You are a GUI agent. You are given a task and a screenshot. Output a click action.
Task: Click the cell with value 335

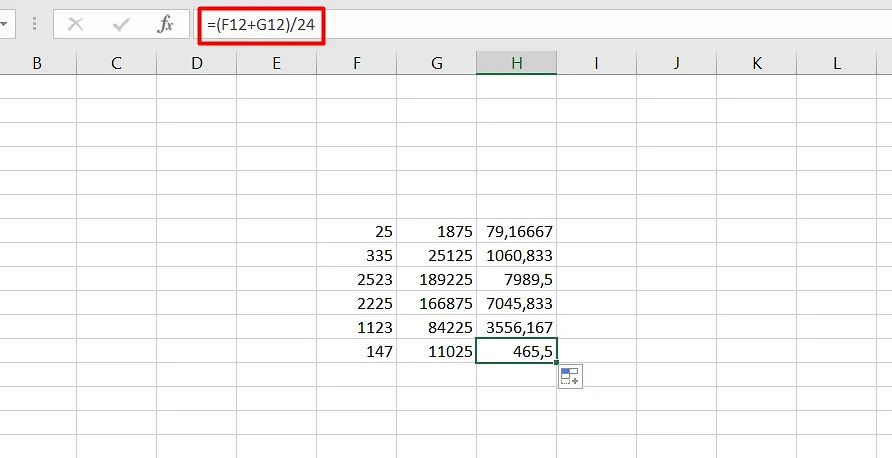coord(357,255)
